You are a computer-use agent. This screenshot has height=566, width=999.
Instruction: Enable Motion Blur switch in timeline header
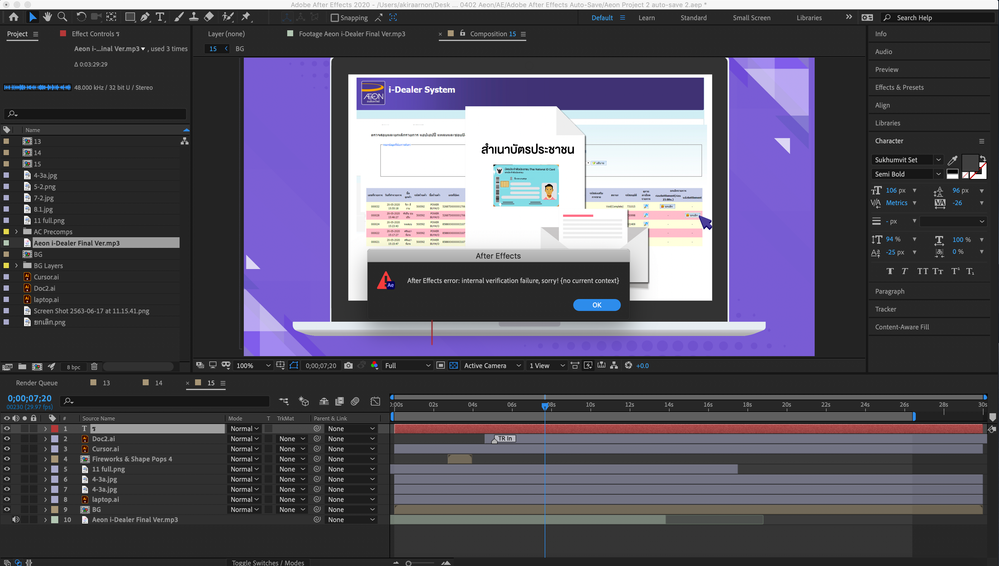tap(355, 401)
